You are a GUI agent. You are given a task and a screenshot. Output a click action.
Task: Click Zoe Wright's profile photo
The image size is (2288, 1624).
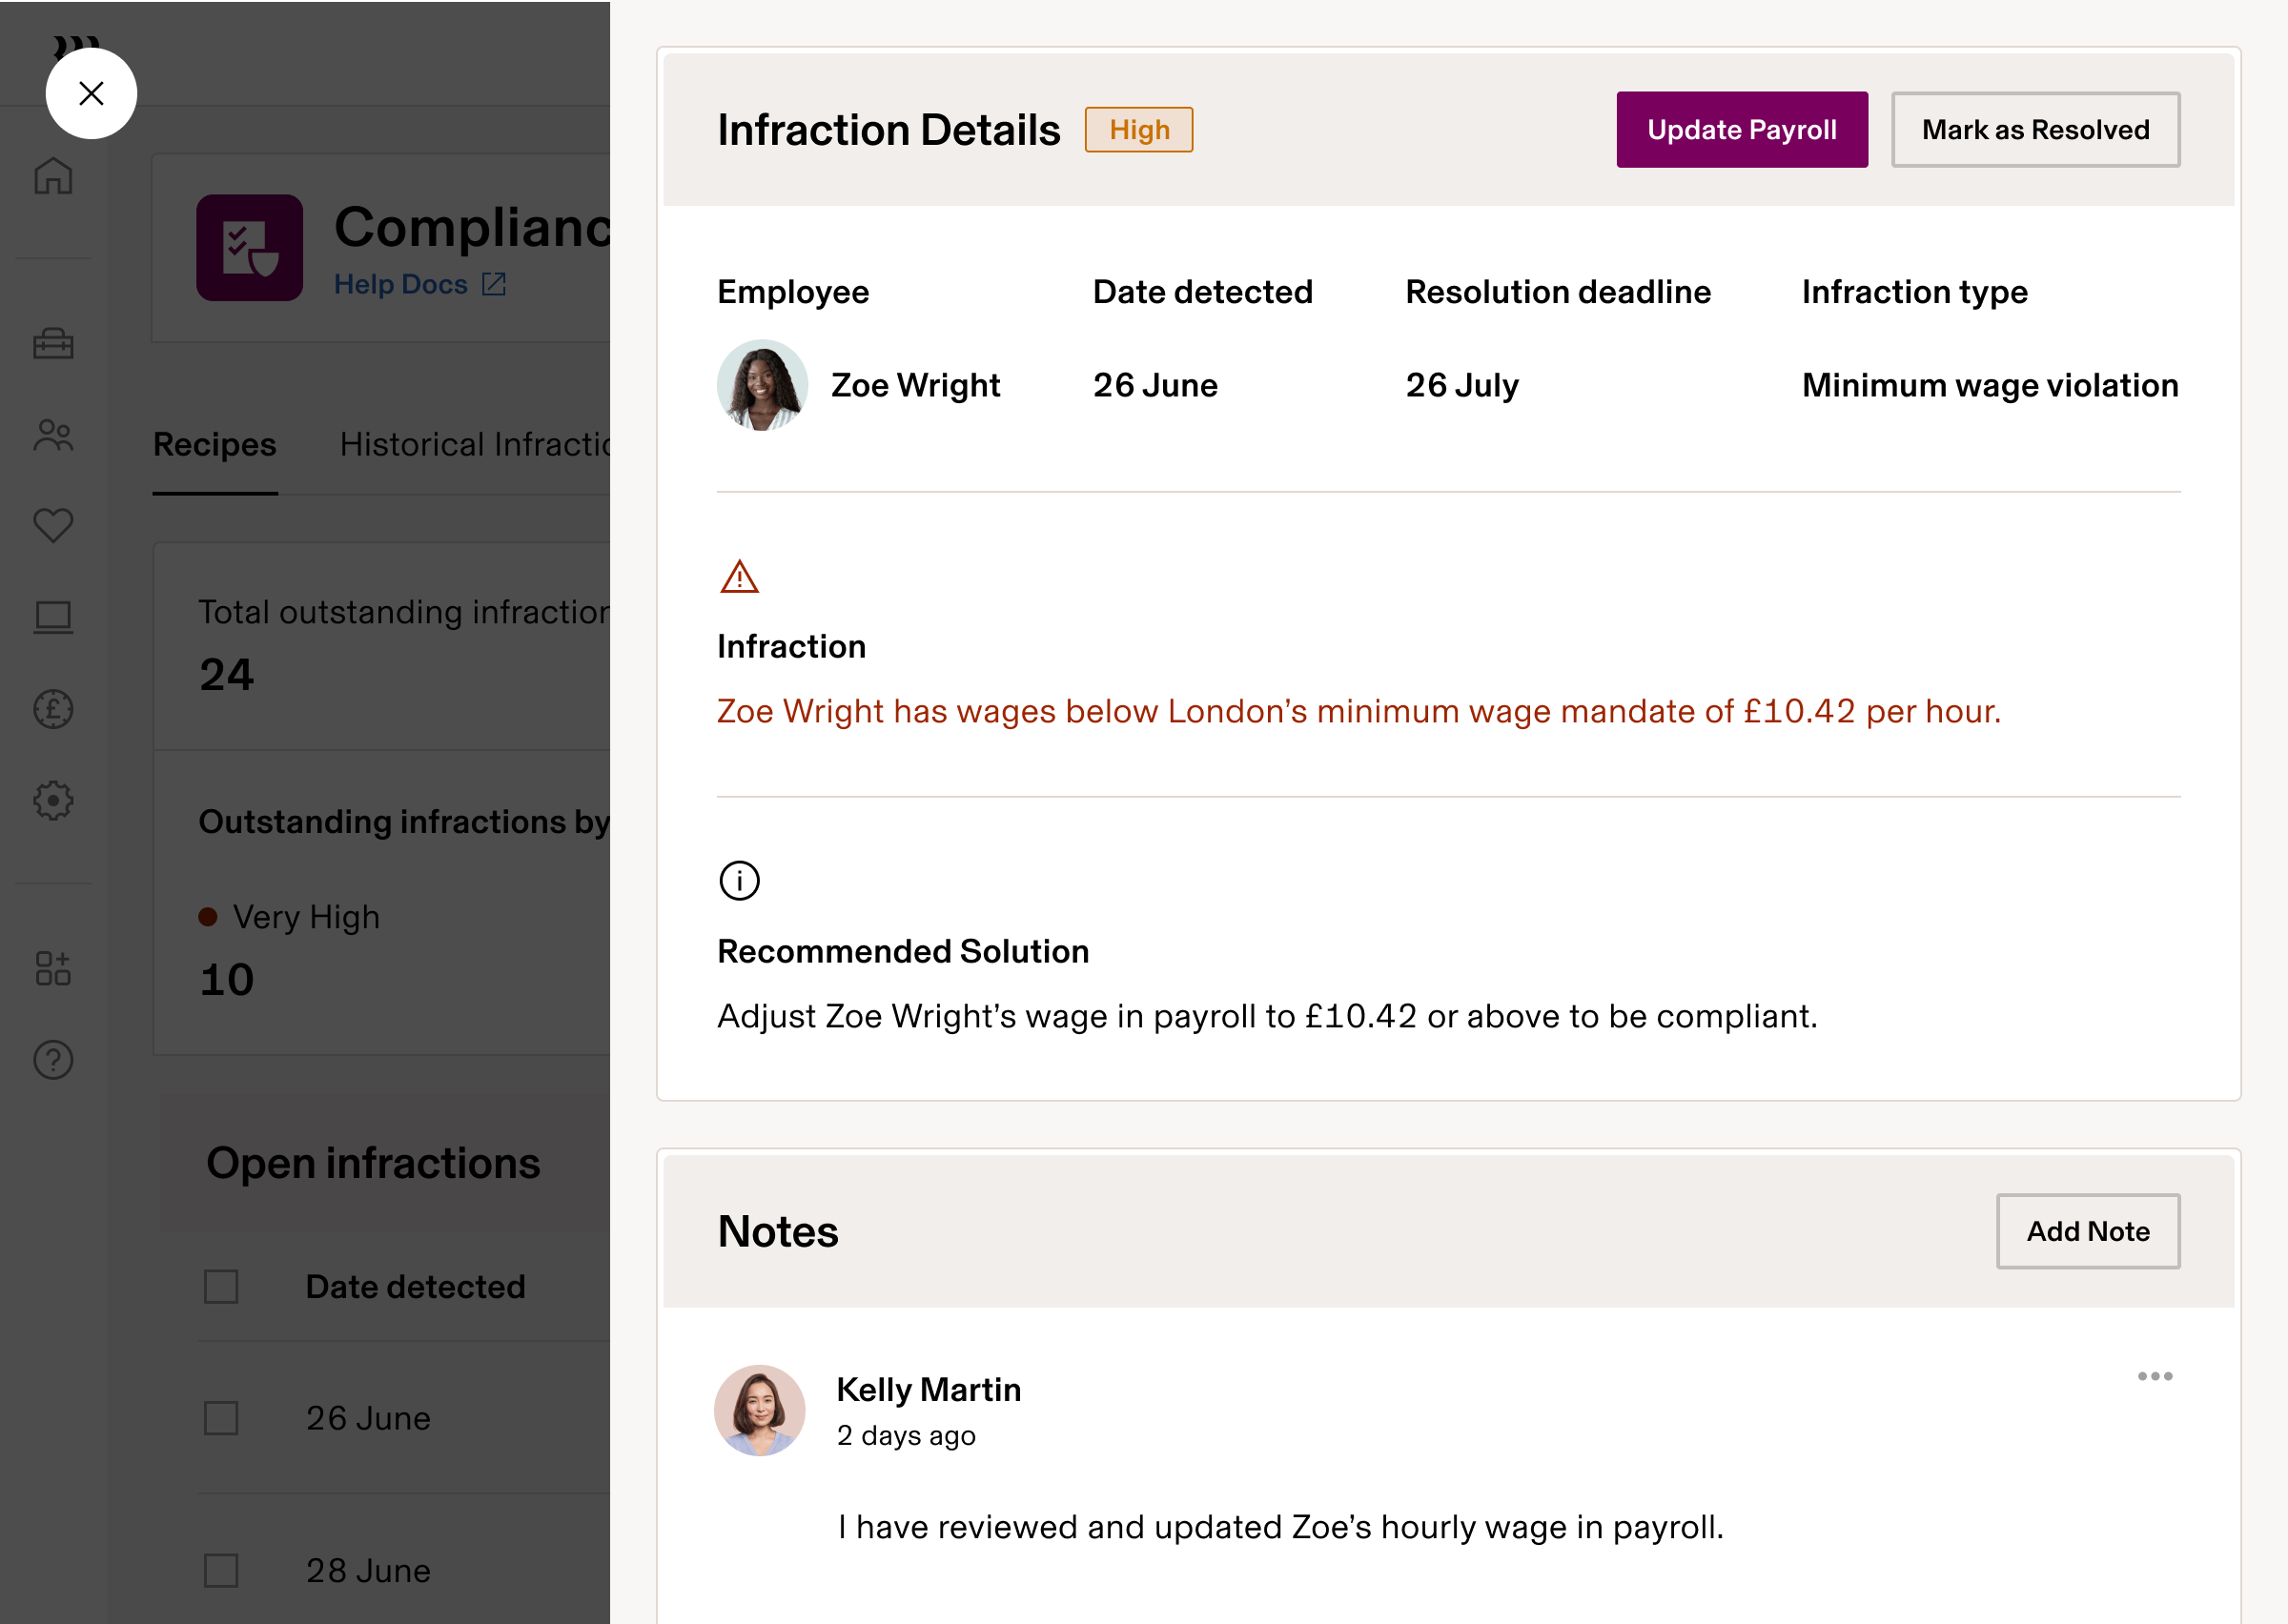762,385
